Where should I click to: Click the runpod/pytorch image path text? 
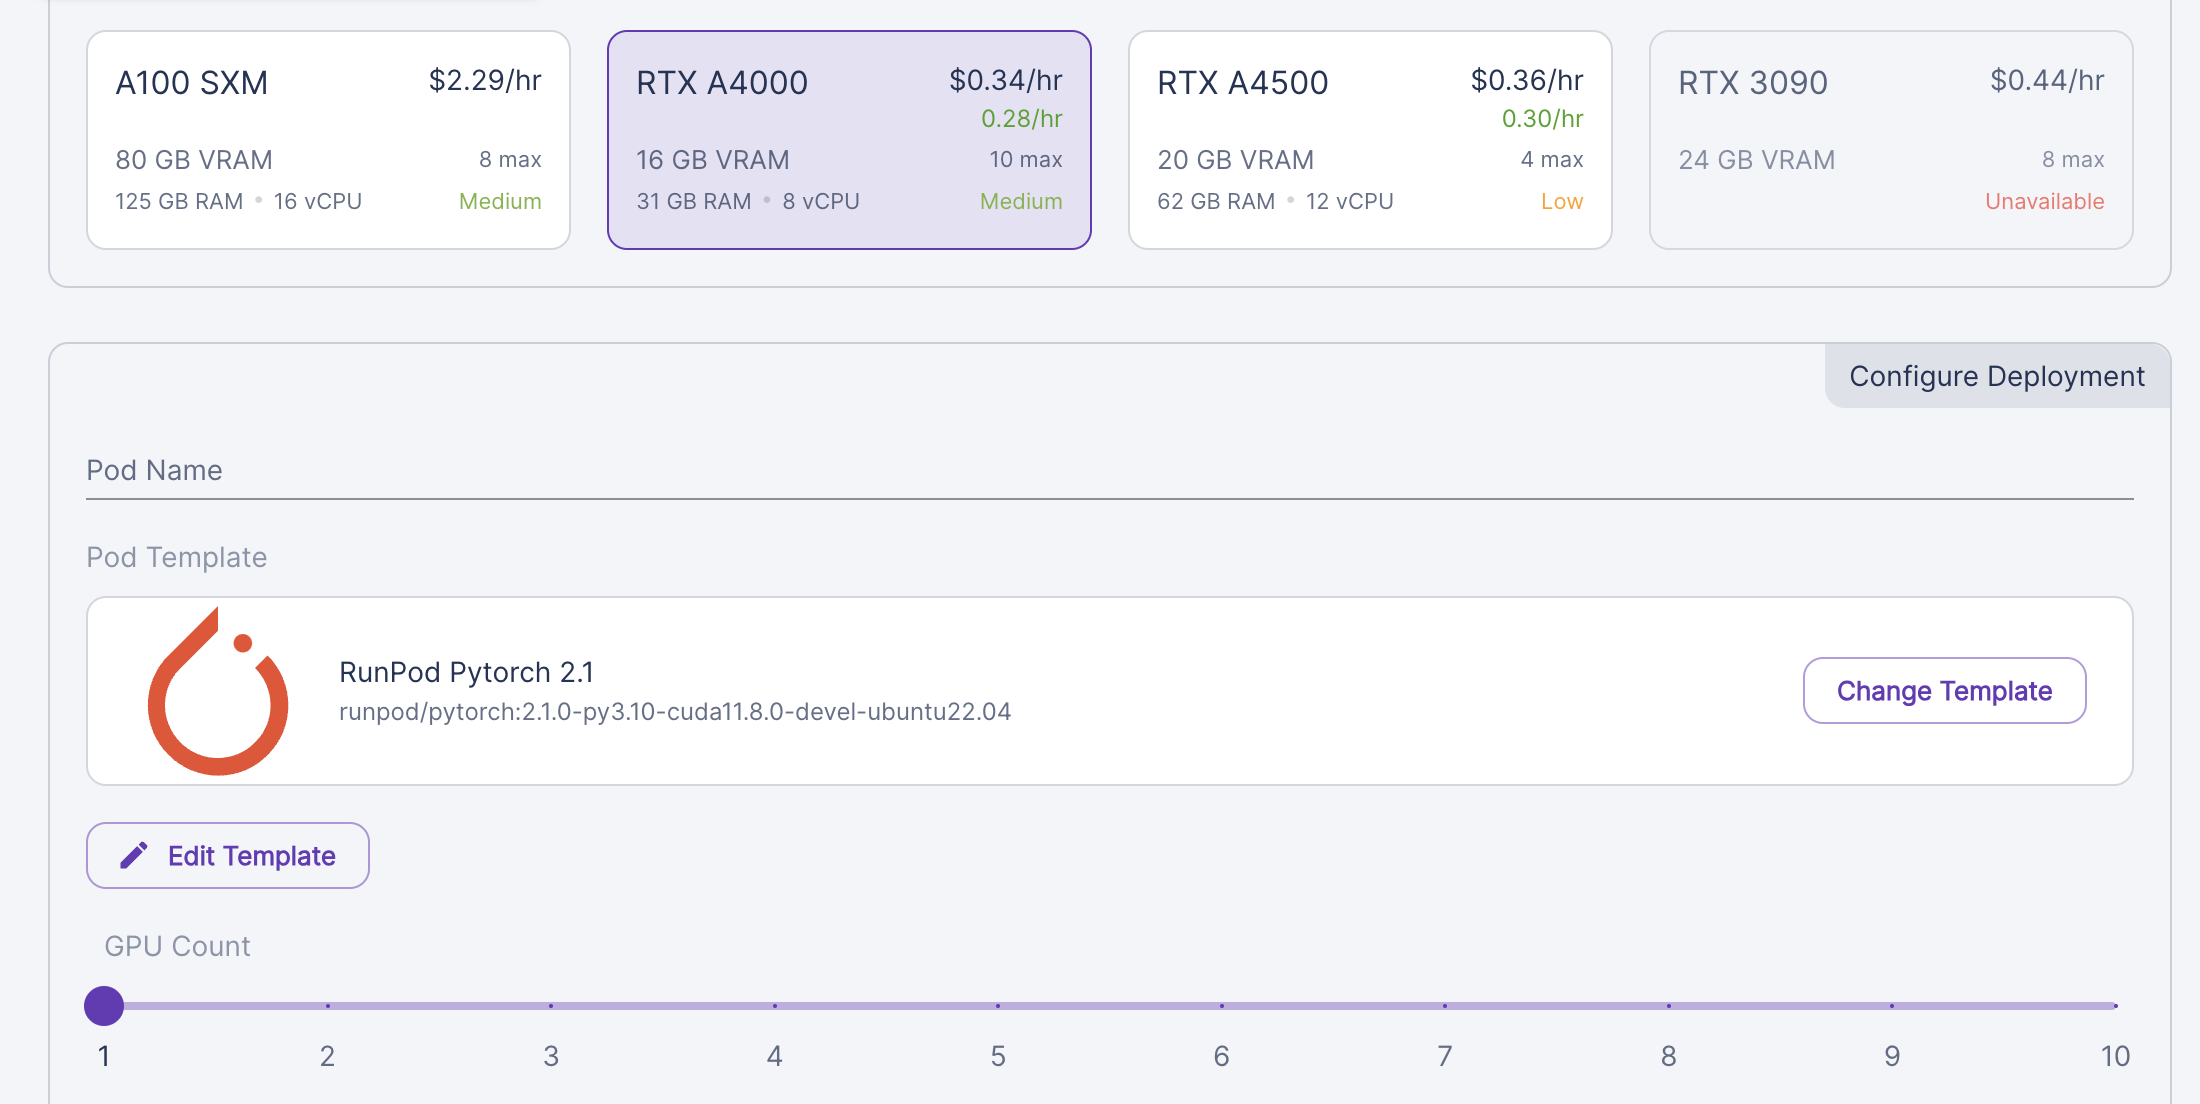[675, 712]
